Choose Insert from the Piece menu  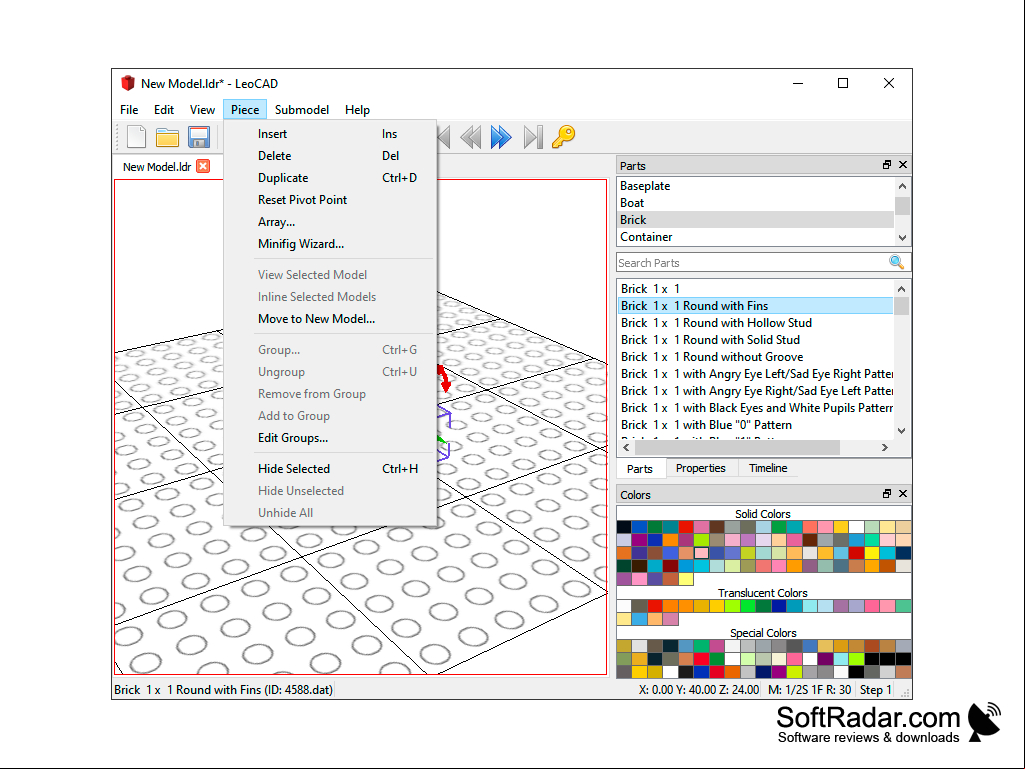pos(330,134)
